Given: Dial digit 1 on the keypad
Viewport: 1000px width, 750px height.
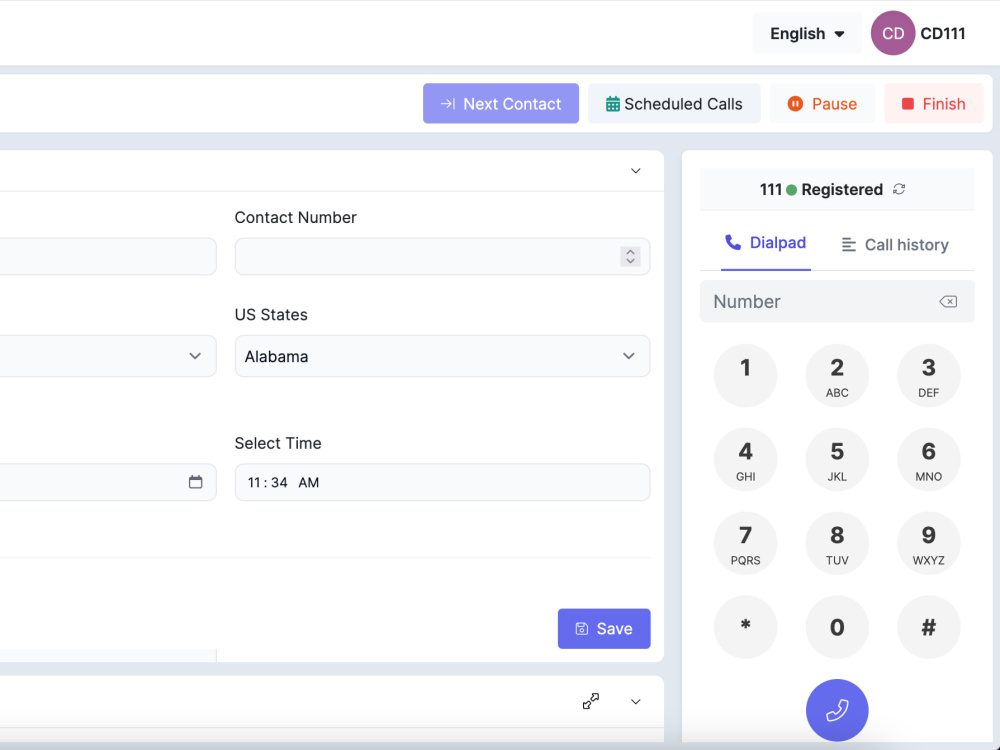Looking at the screenshot, I should coord(746,376).
